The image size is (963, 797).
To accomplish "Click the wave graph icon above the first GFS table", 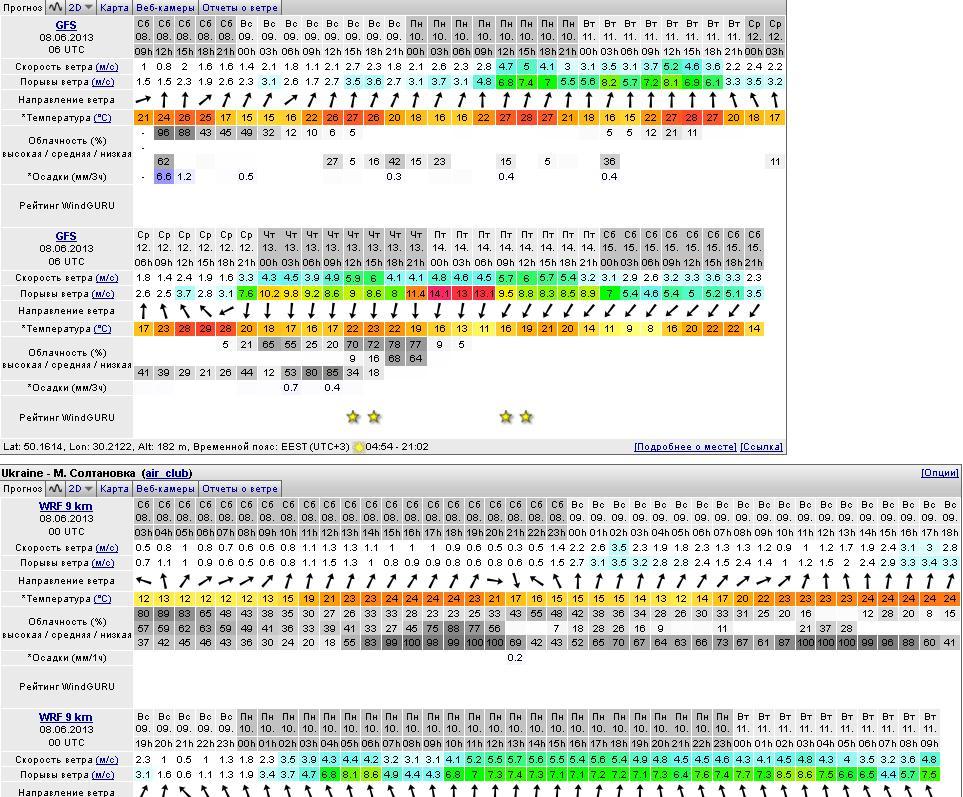I will (x=56, y=7).
